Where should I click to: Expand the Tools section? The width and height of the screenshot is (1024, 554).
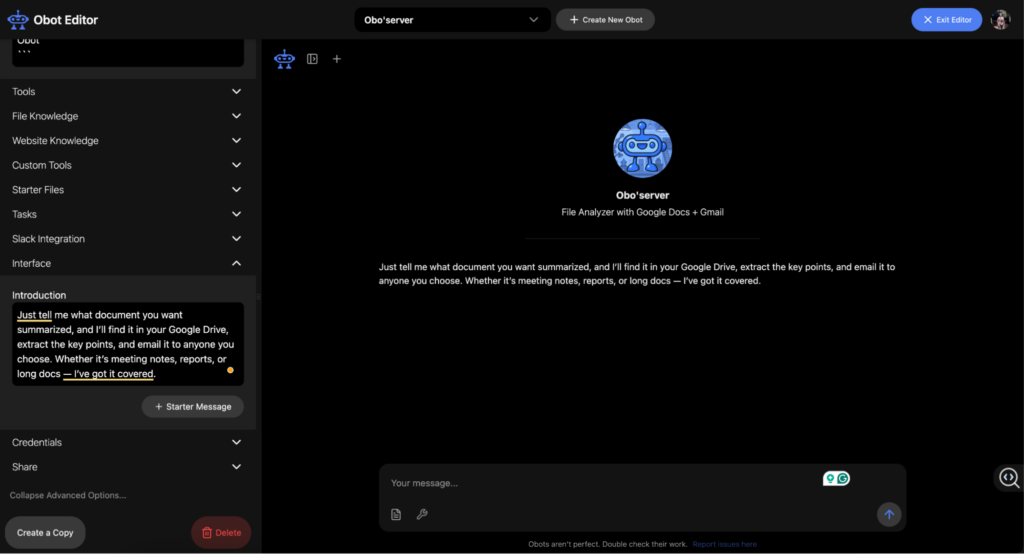(x=127, y=91)
